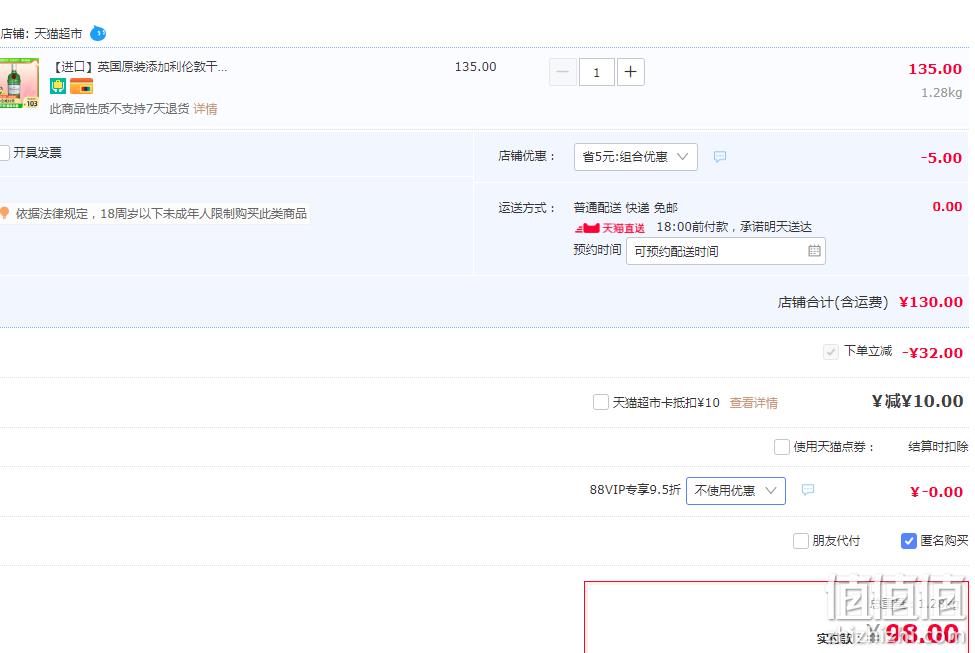This screenshot has height=653, width=975.
Task: Increase quantity with the plus button
Action: point(631,72)
